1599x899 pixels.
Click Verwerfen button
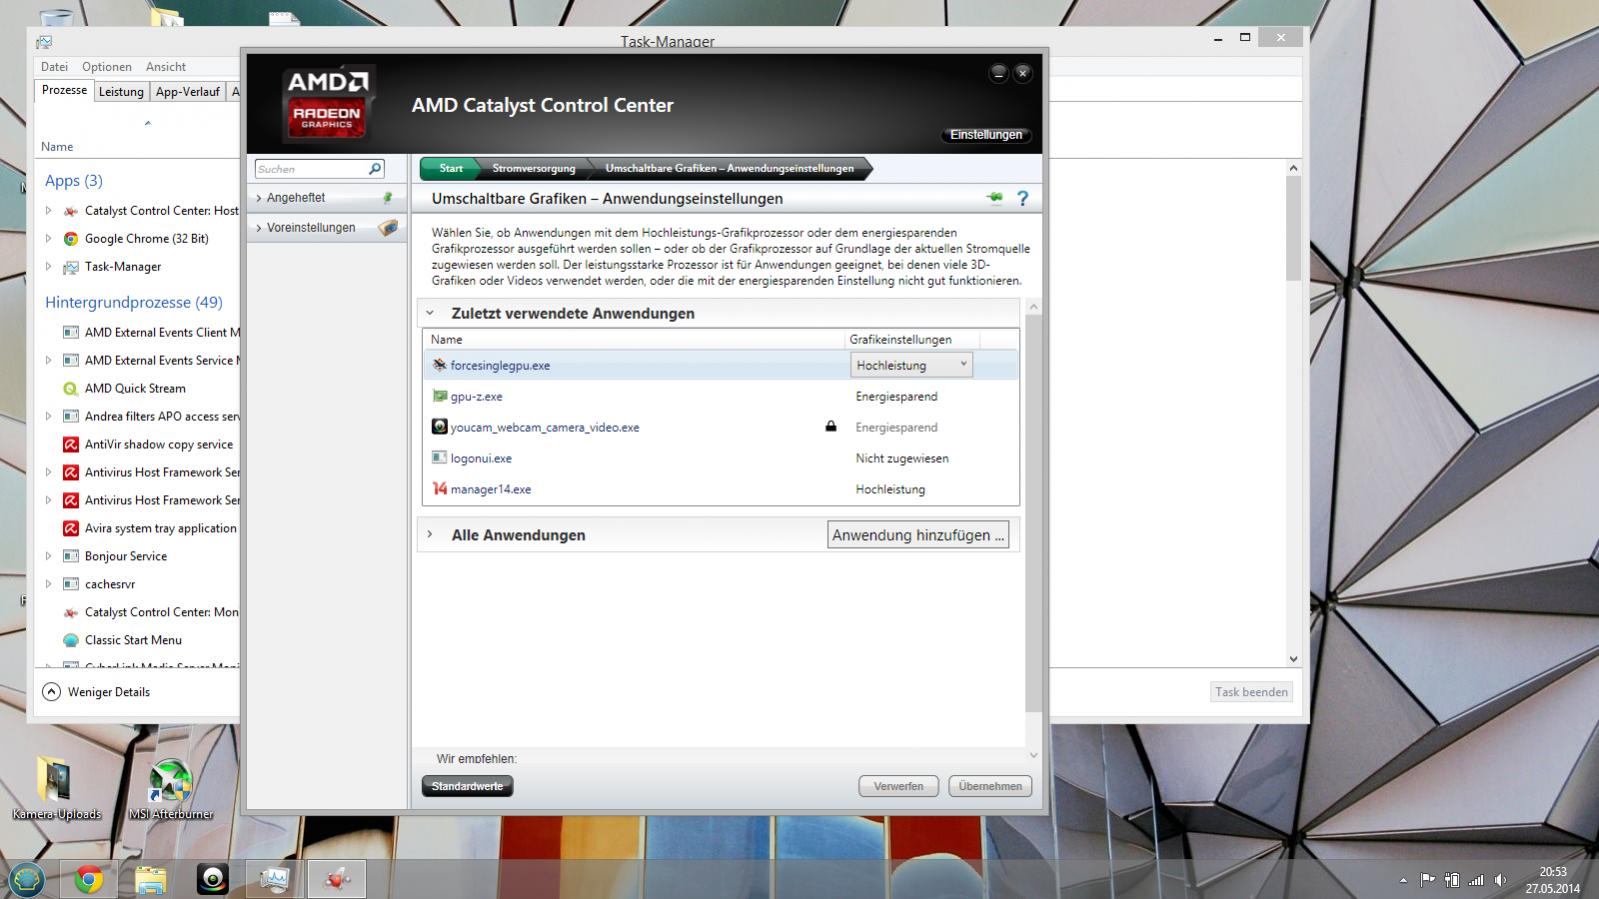[898, 786]
